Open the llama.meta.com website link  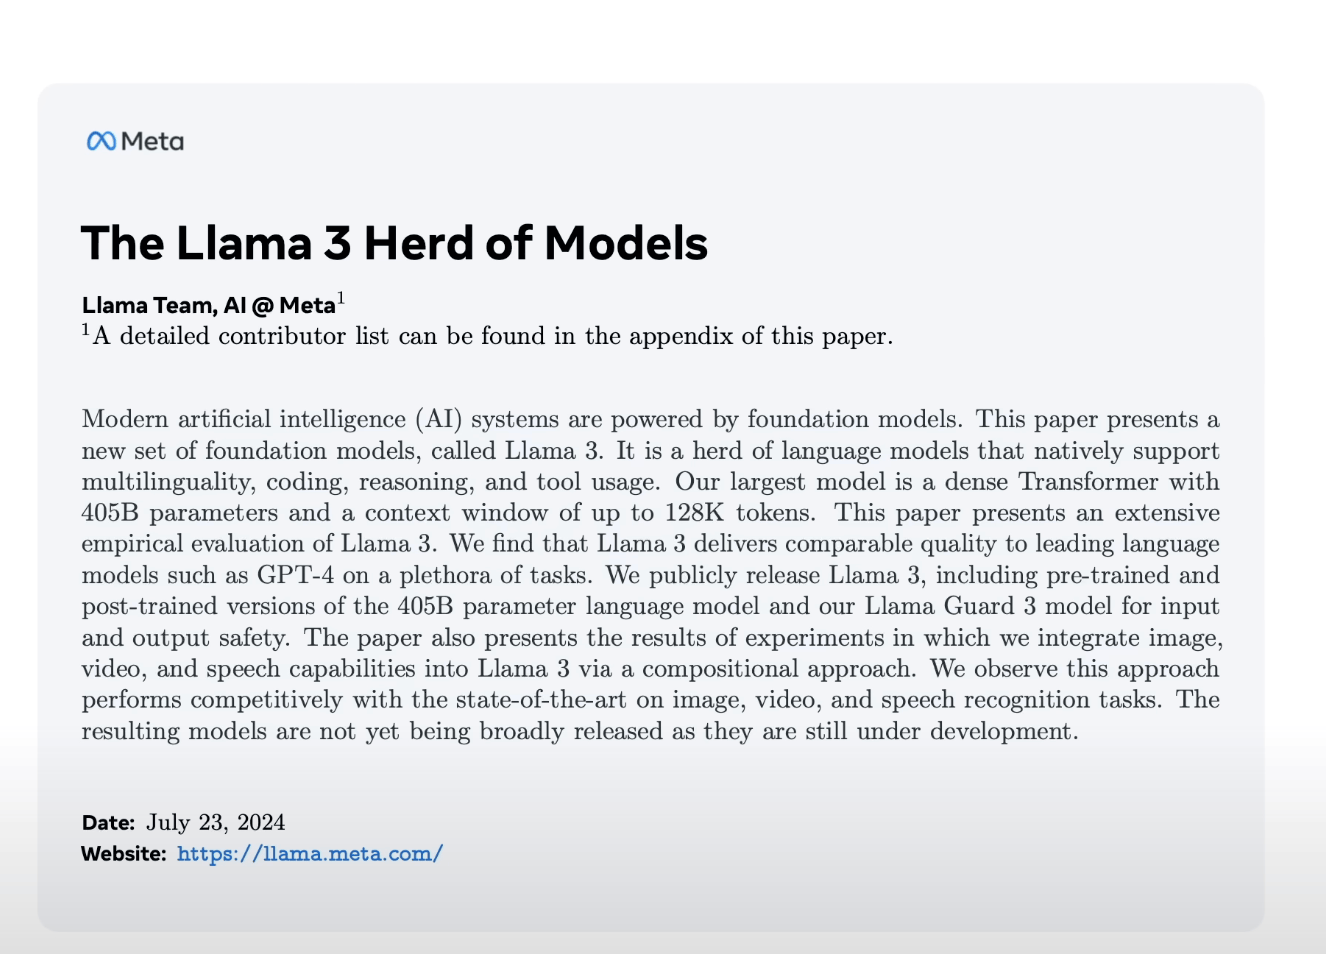309,853
